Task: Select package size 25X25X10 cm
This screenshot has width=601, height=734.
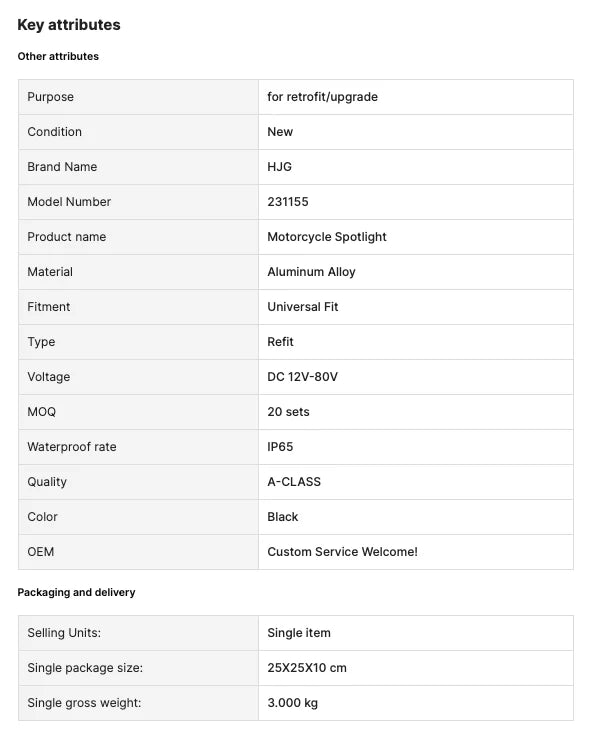Action: (x=307, y=668)
